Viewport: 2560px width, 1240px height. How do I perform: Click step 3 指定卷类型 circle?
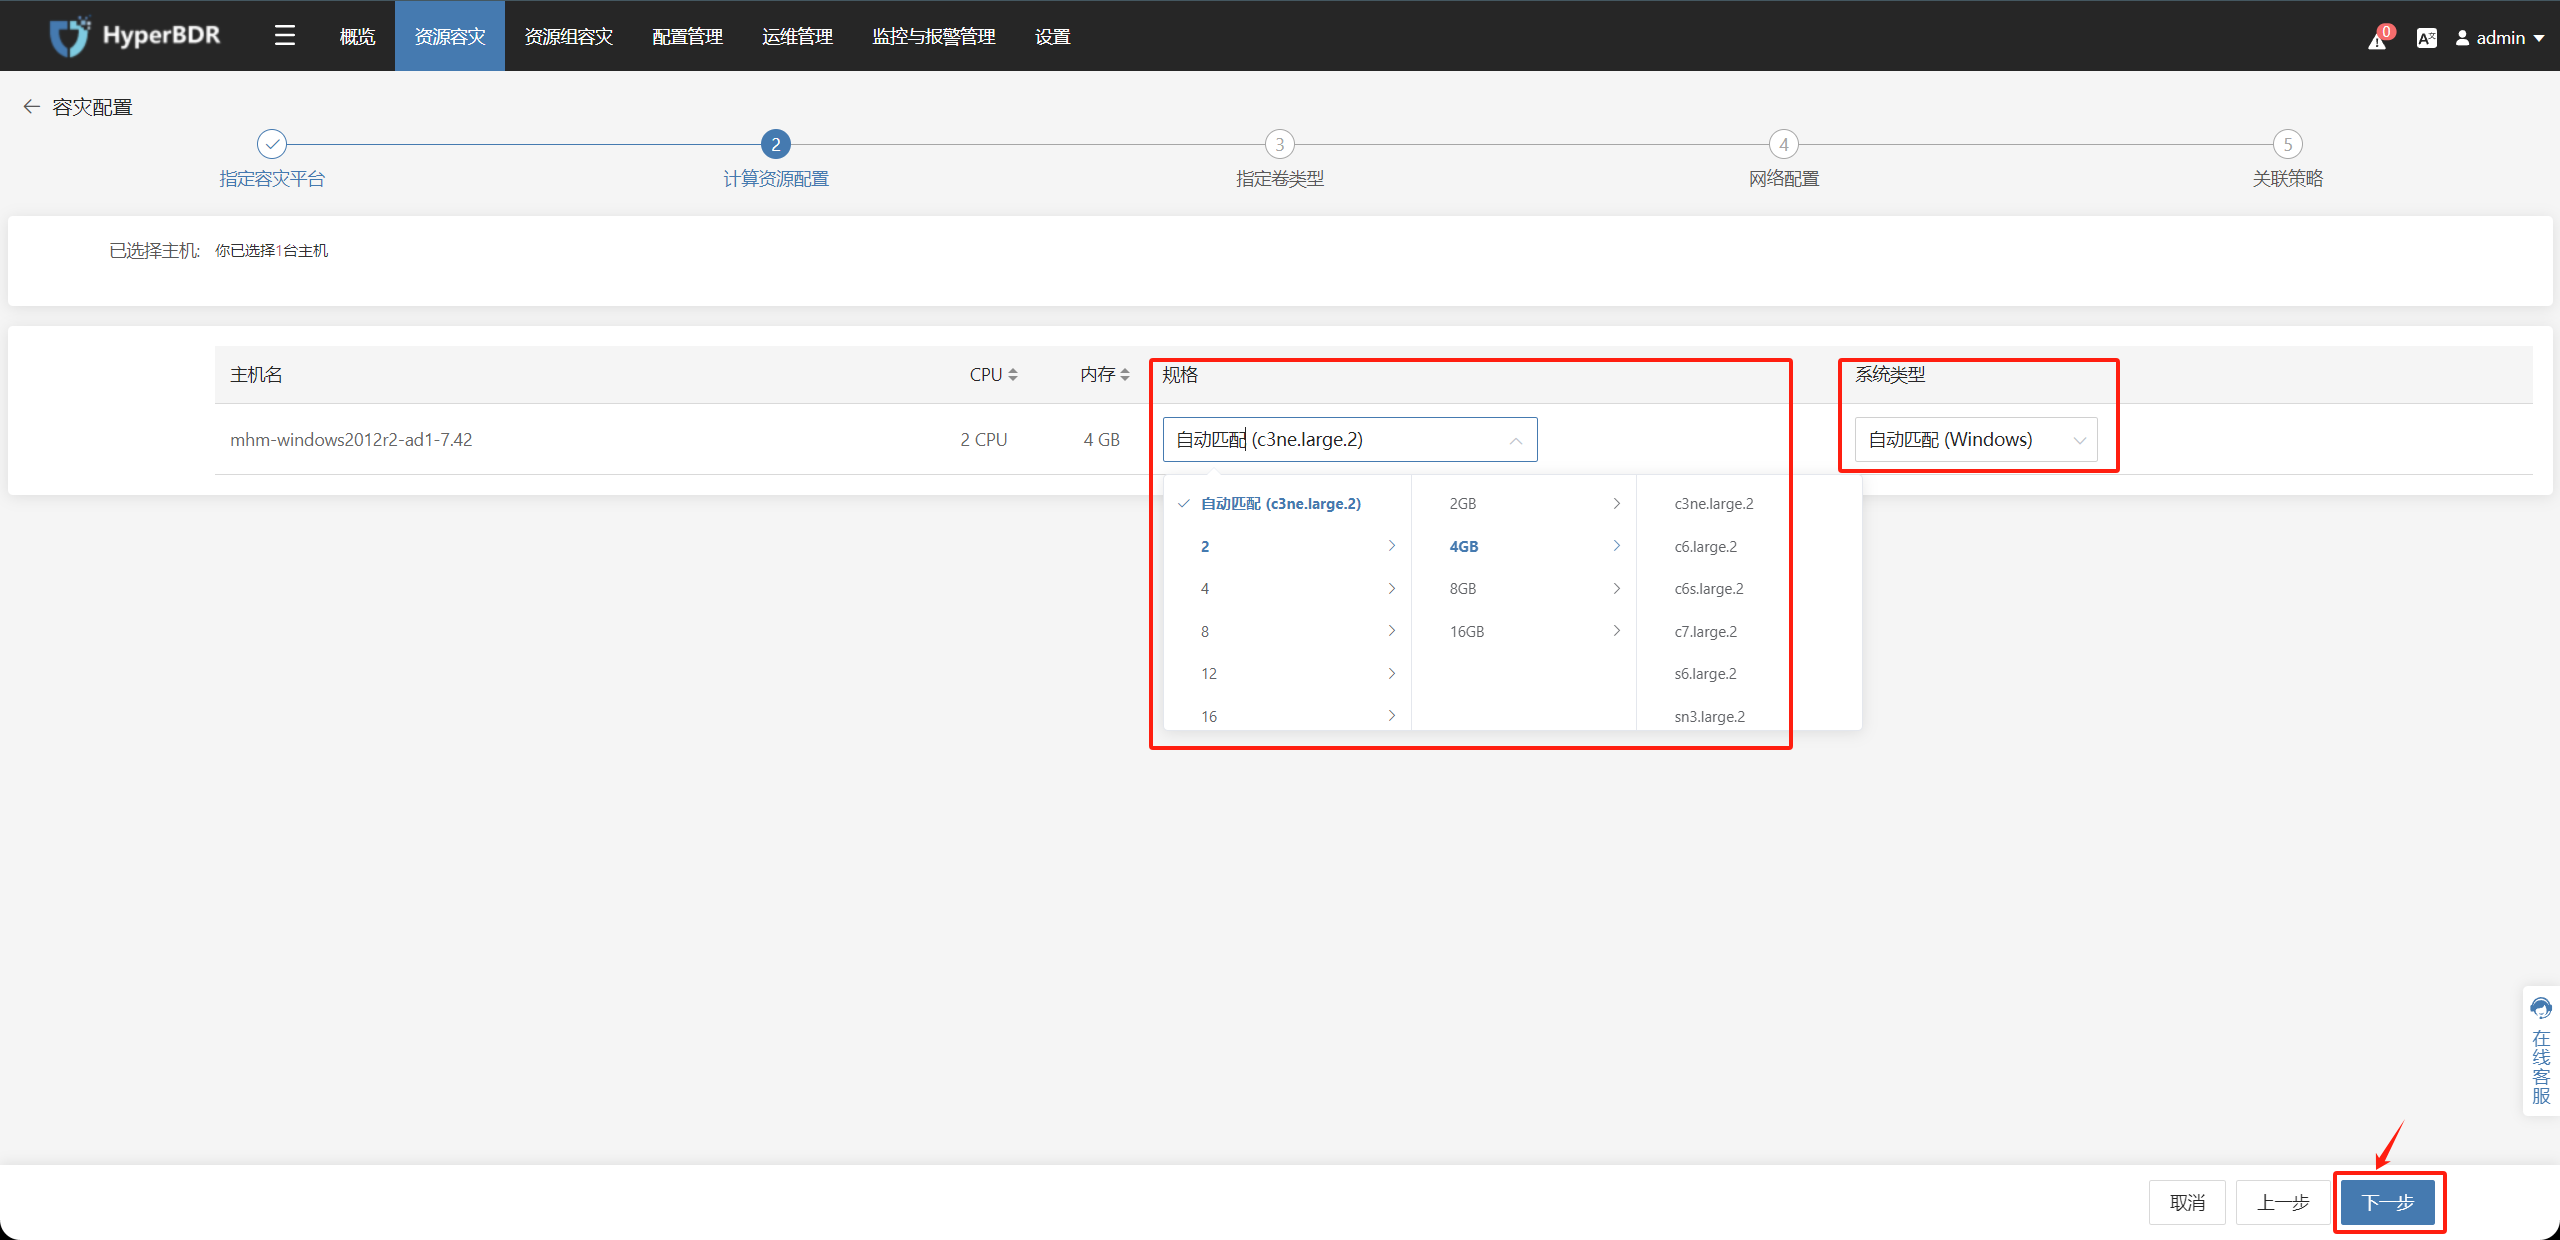pos(1280,144)
